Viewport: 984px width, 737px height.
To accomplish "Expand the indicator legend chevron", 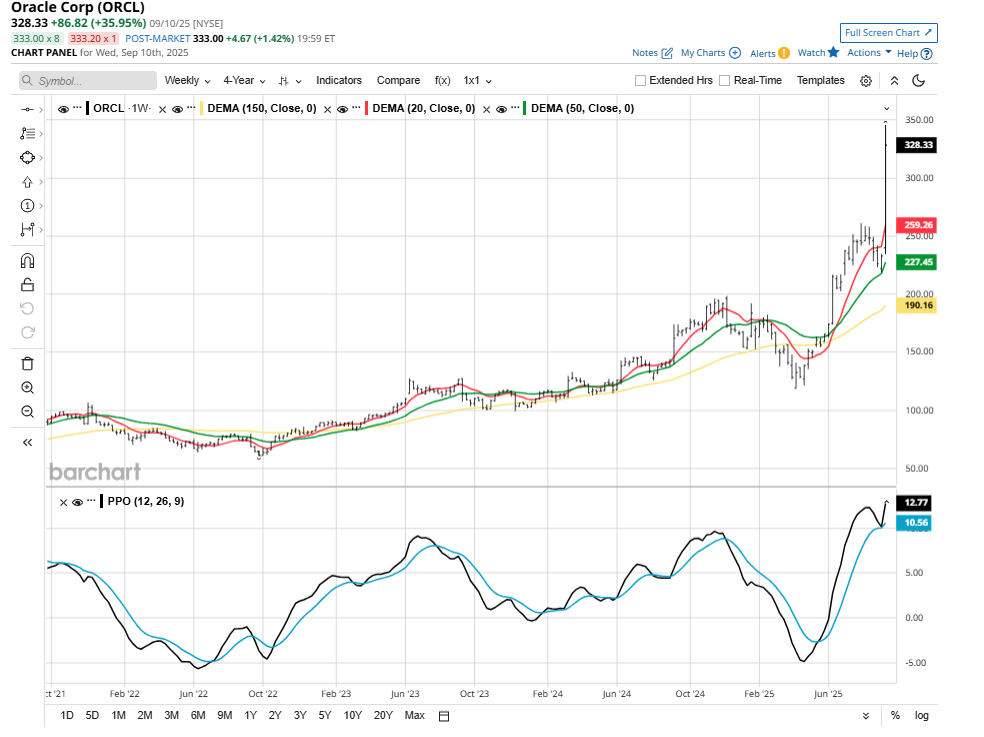I will coord(887,109).
